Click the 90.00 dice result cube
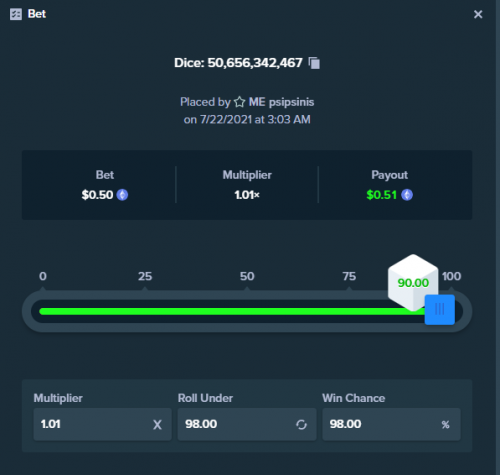 tap(413, 283)
